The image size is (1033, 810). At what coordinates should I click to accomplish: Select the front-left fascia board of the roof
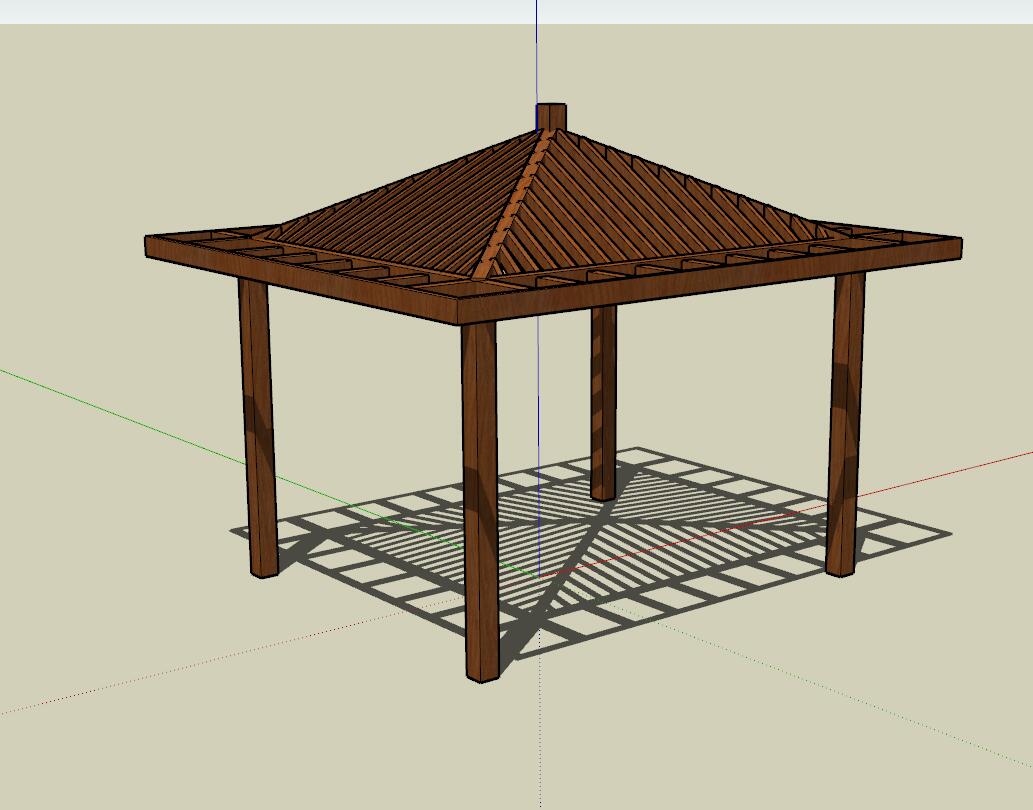pyautogui.click(x=302, y=280)
